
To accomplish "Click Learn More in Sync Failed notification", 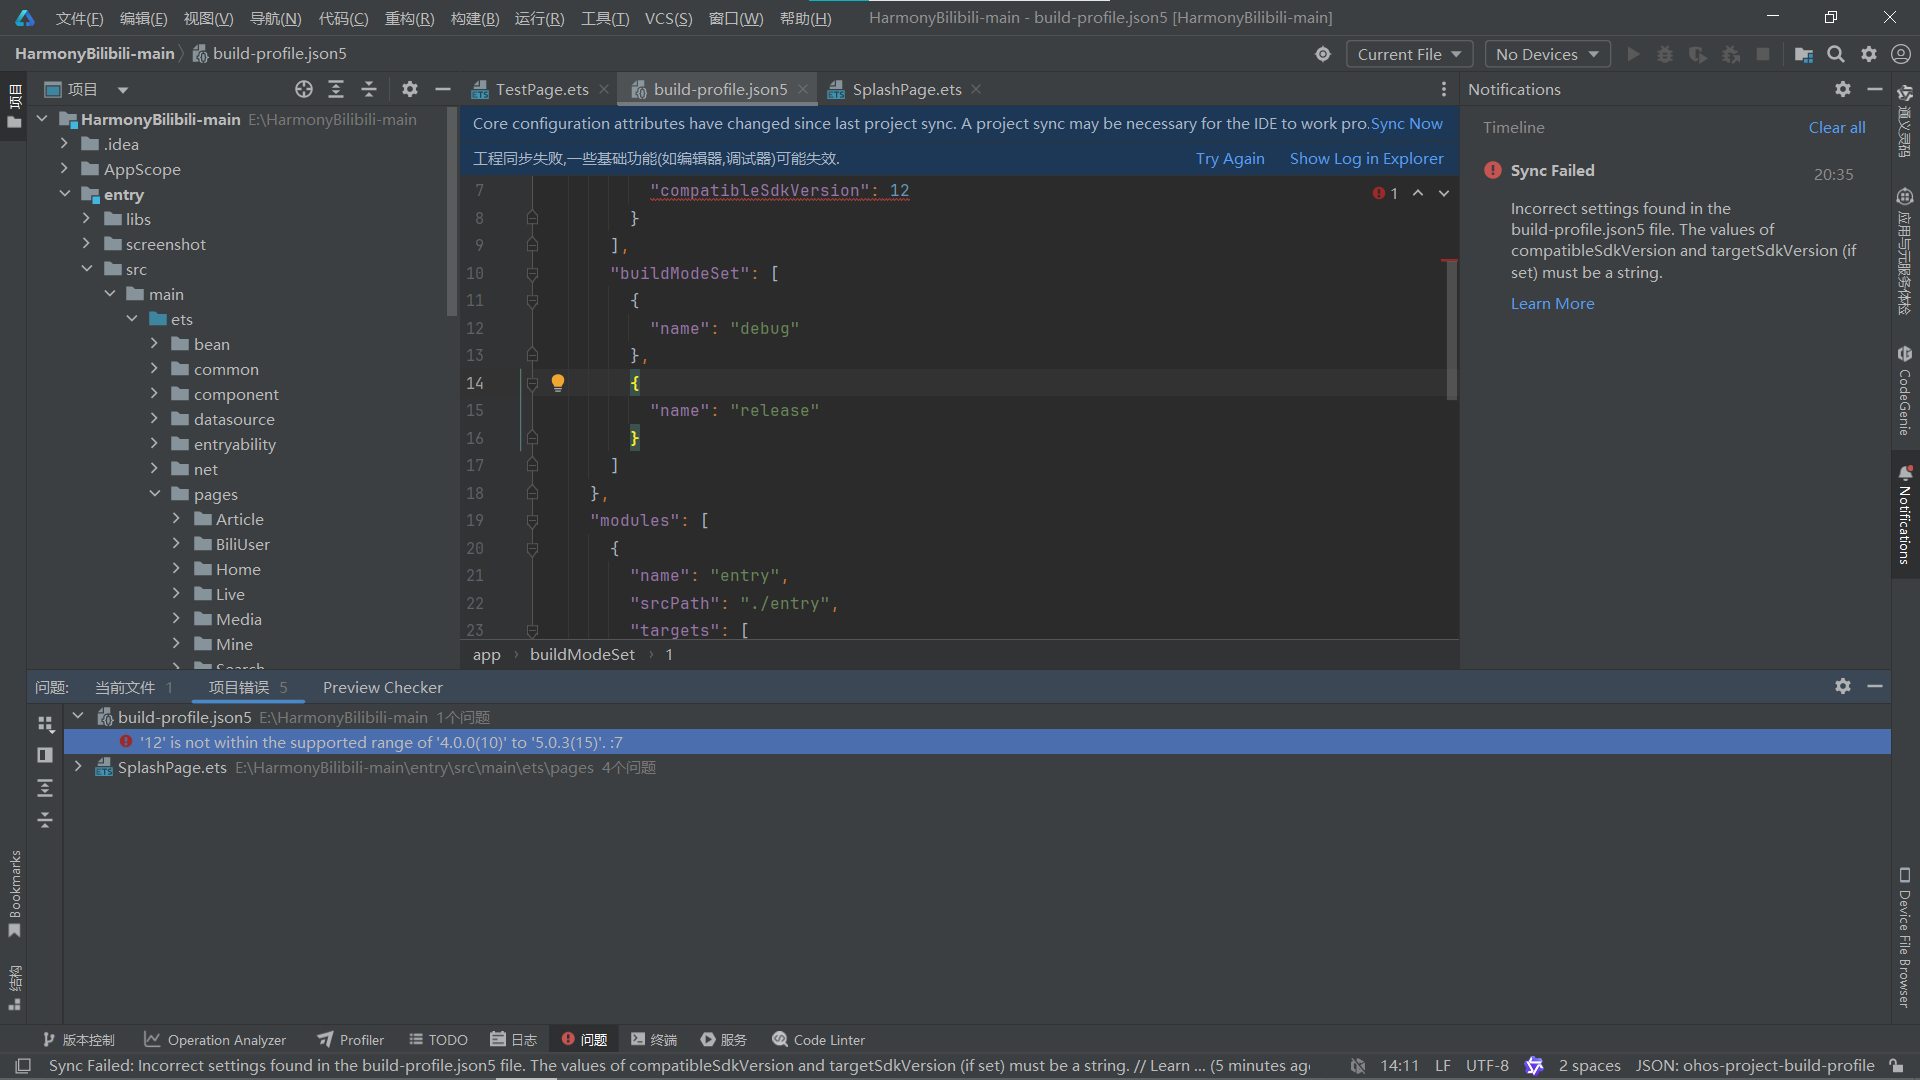I will coord(1552,303).
